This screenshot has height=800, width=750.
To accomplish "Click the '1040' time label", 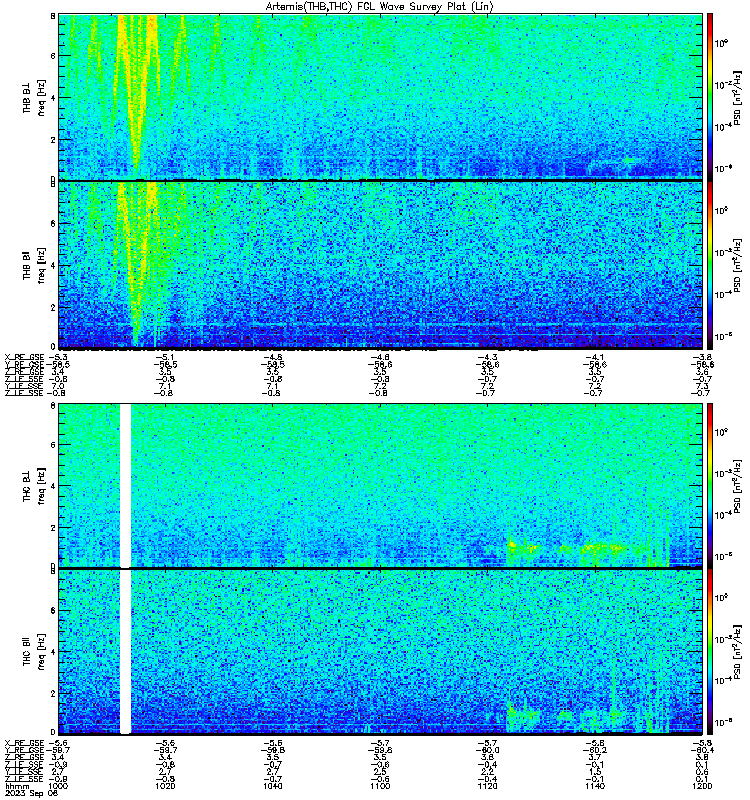I will (272, 786).
